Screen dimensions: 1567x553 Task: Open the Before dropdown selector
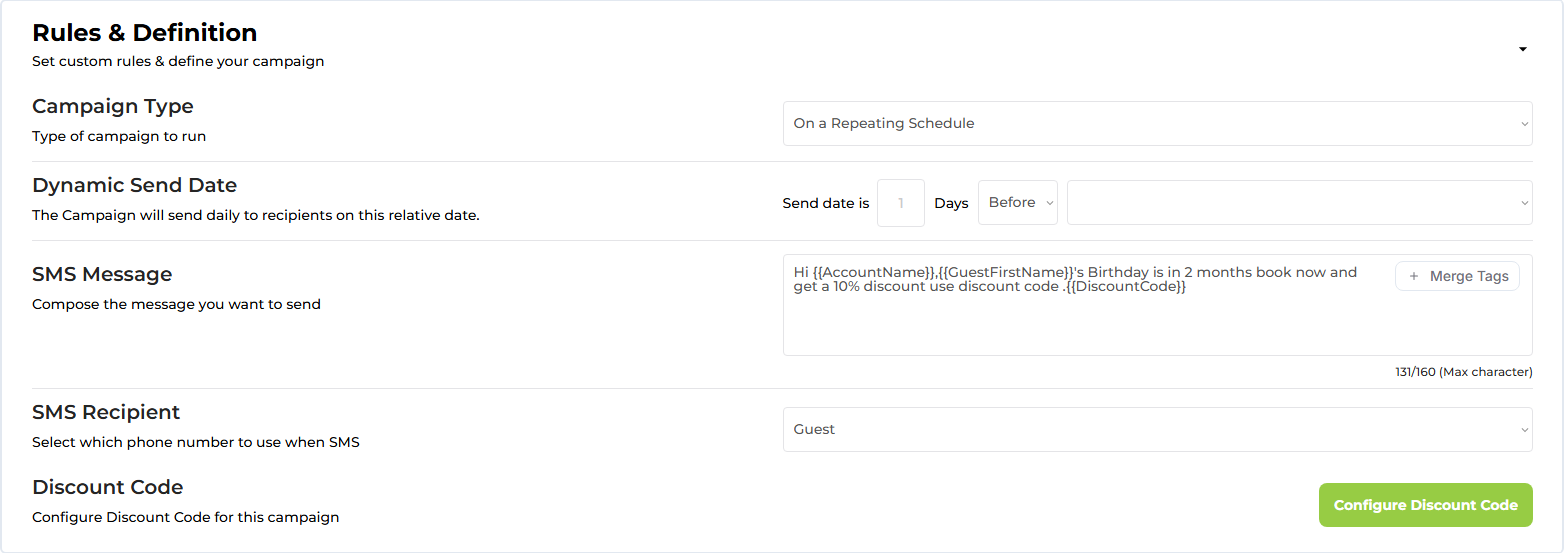[x=1018, y=203]
